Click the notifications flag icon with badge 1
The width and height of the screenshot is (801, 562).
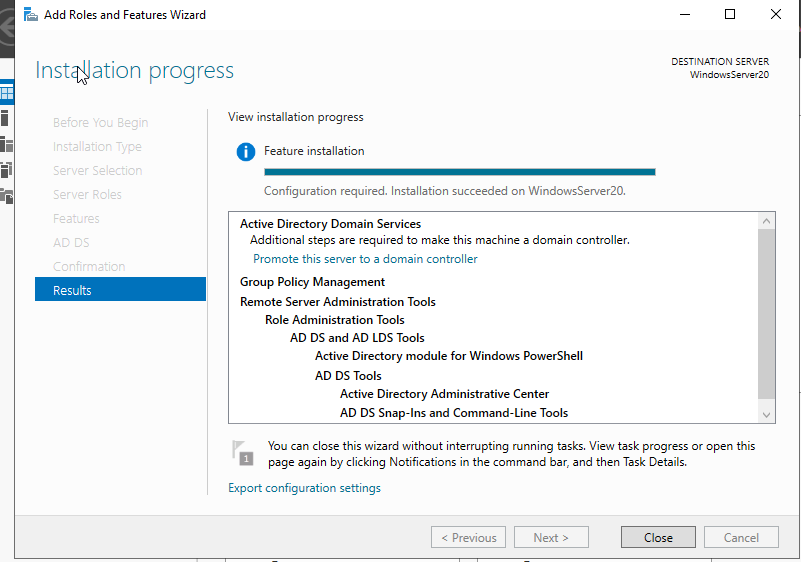pos(243,453)
